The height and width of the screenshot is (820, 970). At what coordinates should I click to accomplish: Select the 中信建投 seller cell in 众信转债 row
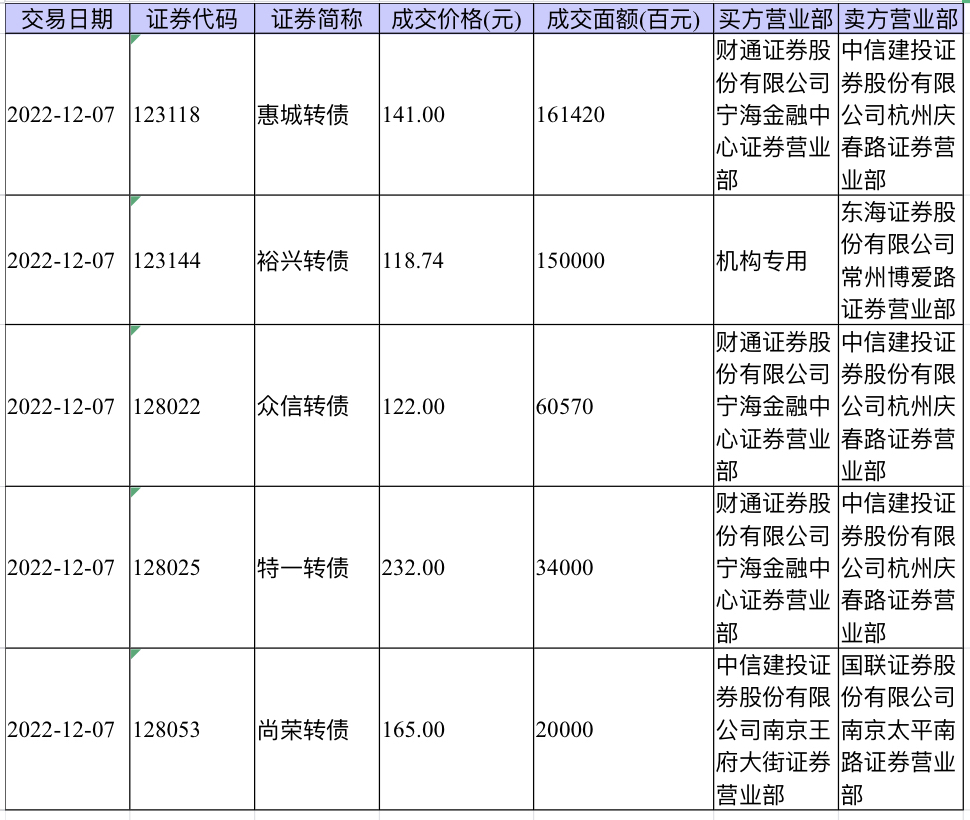click(x=900, y=406)
